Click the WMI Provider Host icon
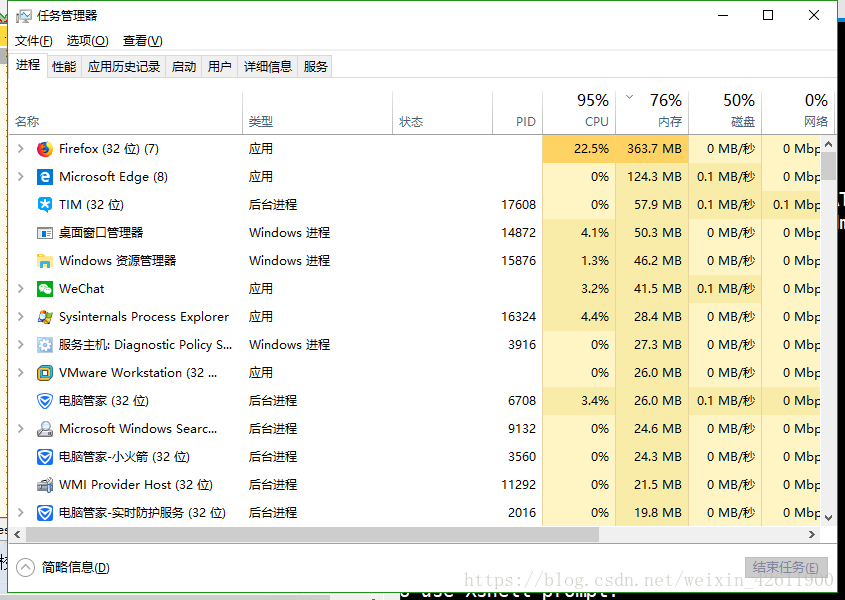 tap(45, 485)
